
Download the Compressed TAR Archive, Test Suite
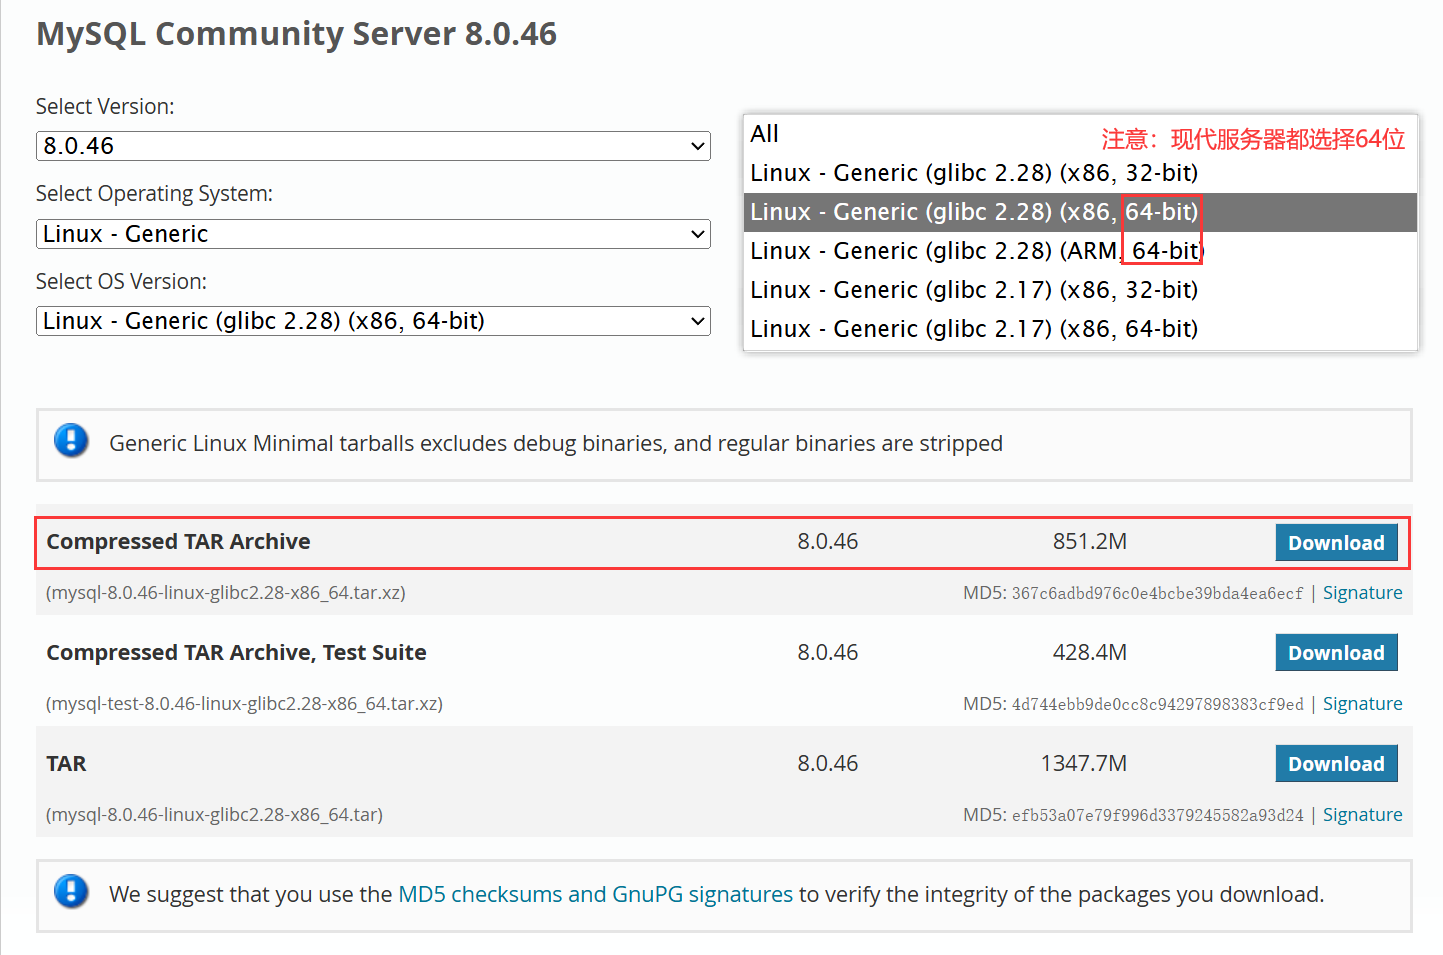point(1336,653)
